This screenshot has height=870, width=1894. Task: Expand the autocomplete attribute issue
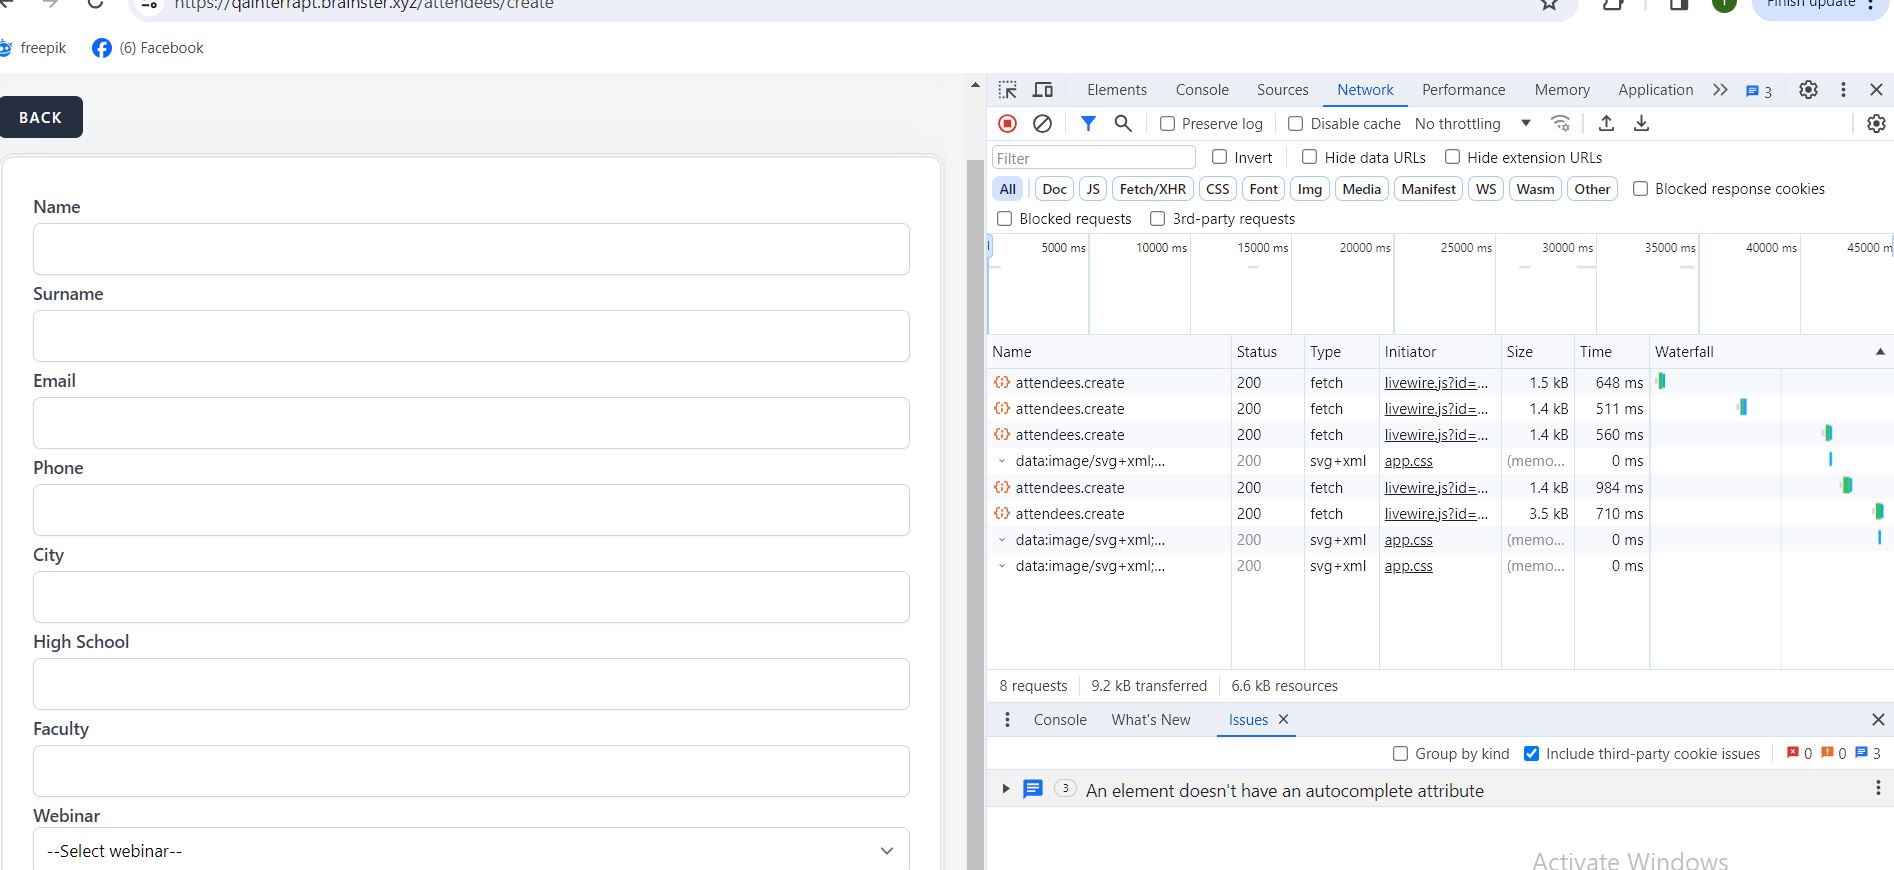1006,790
